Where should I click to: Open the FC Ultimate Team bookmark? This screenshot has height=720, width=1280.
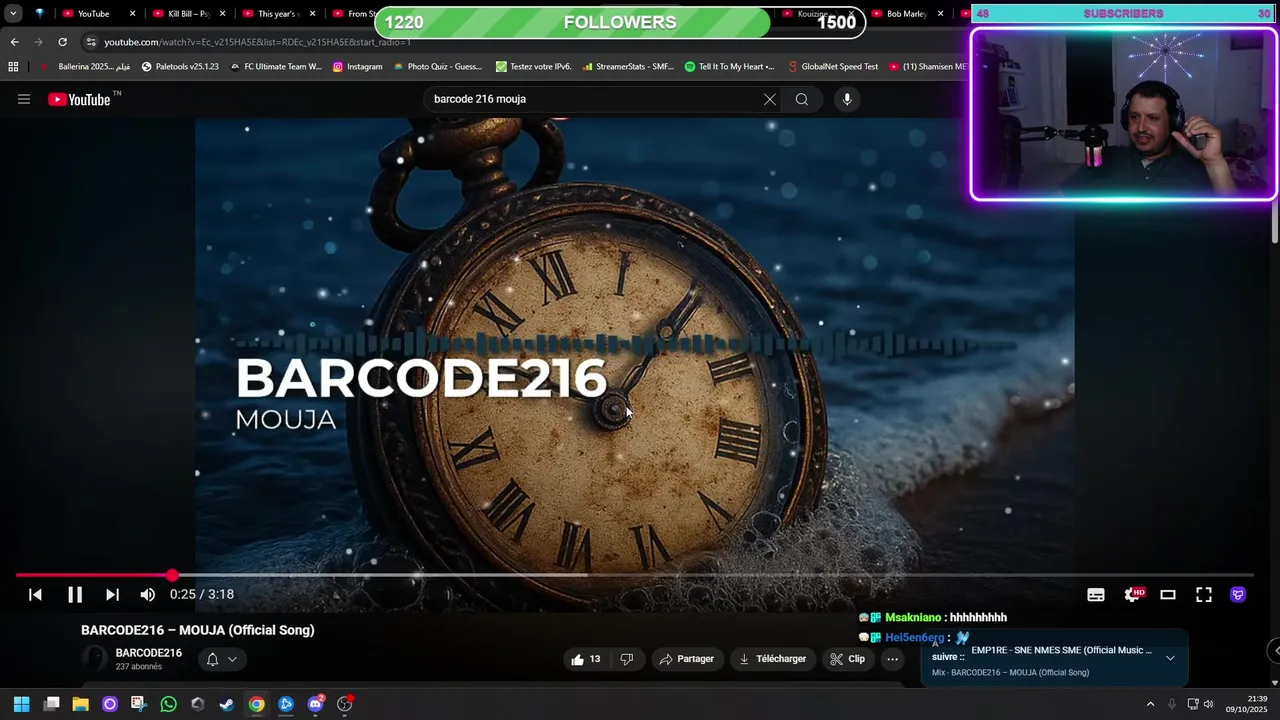(x=275, y=67)
